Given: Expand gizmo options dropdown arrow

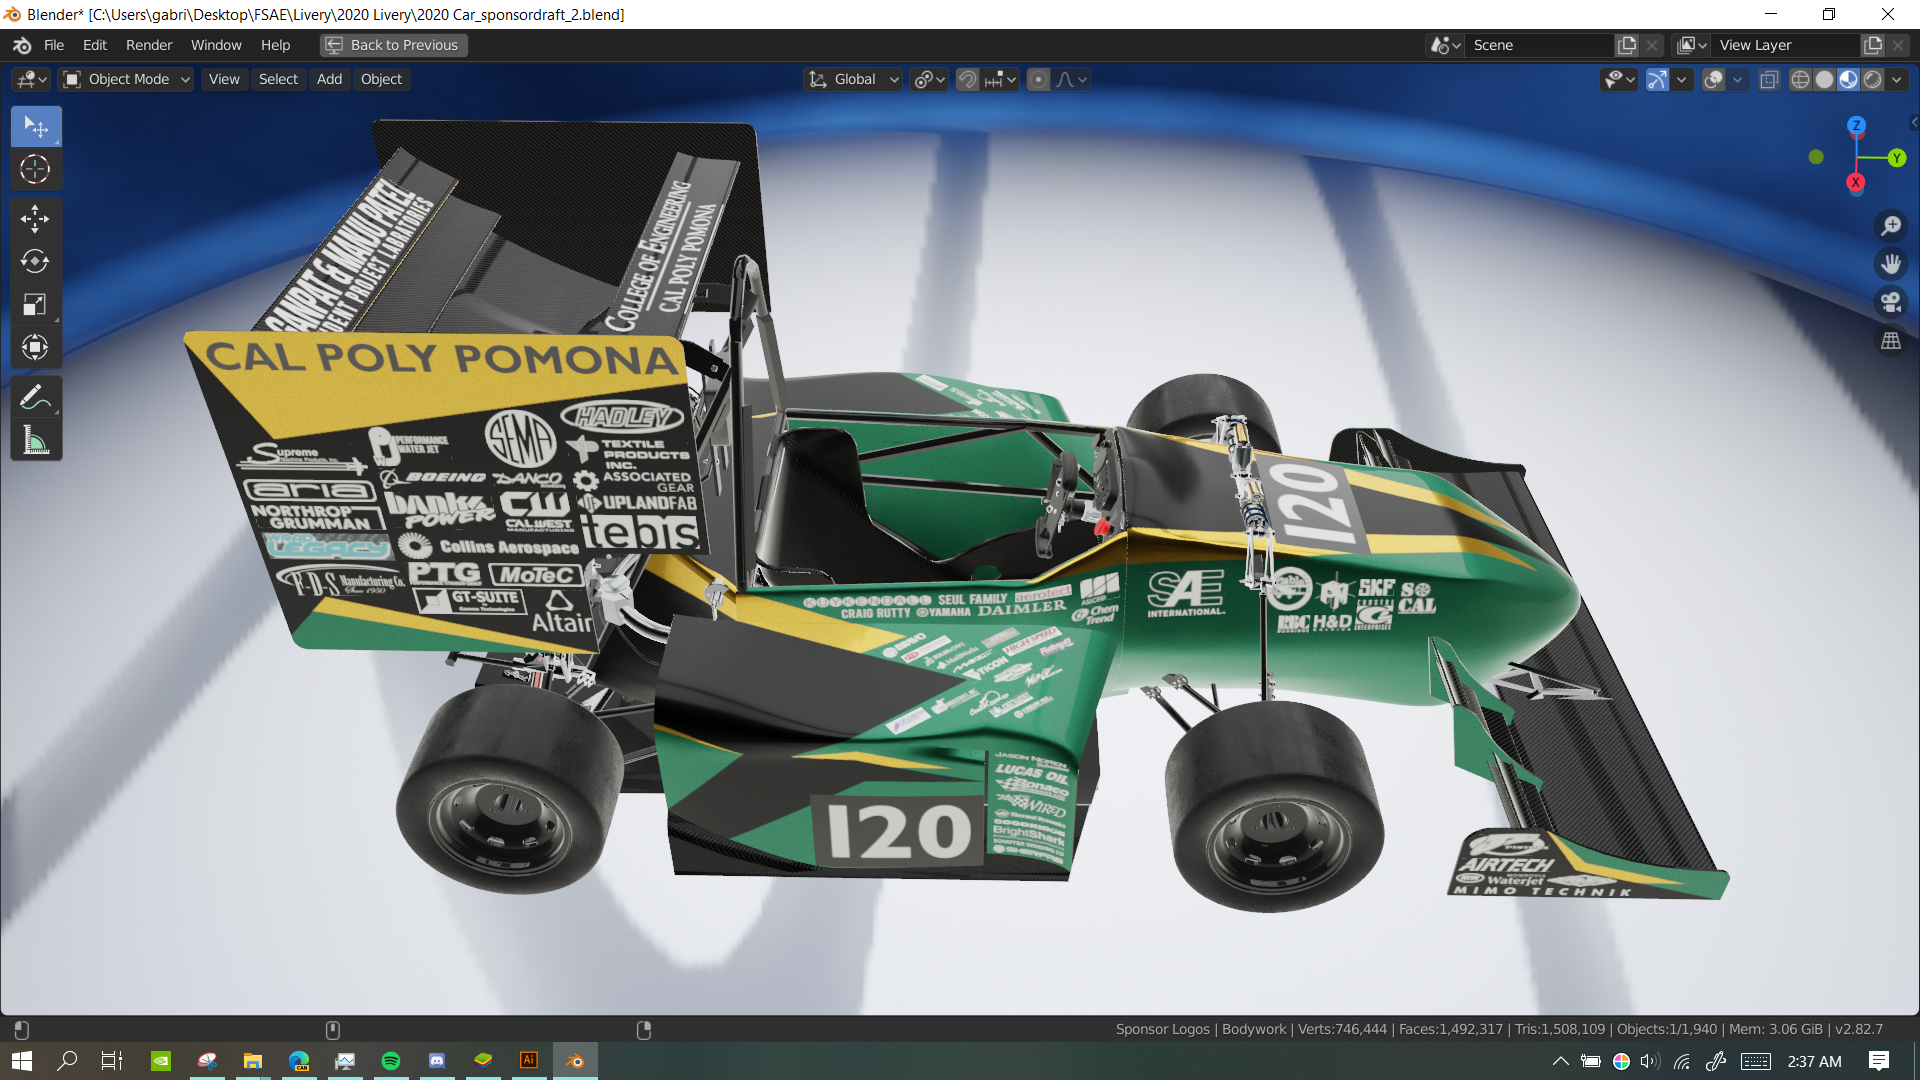Looking at the screenshot, I should [x=1682, y=79].
